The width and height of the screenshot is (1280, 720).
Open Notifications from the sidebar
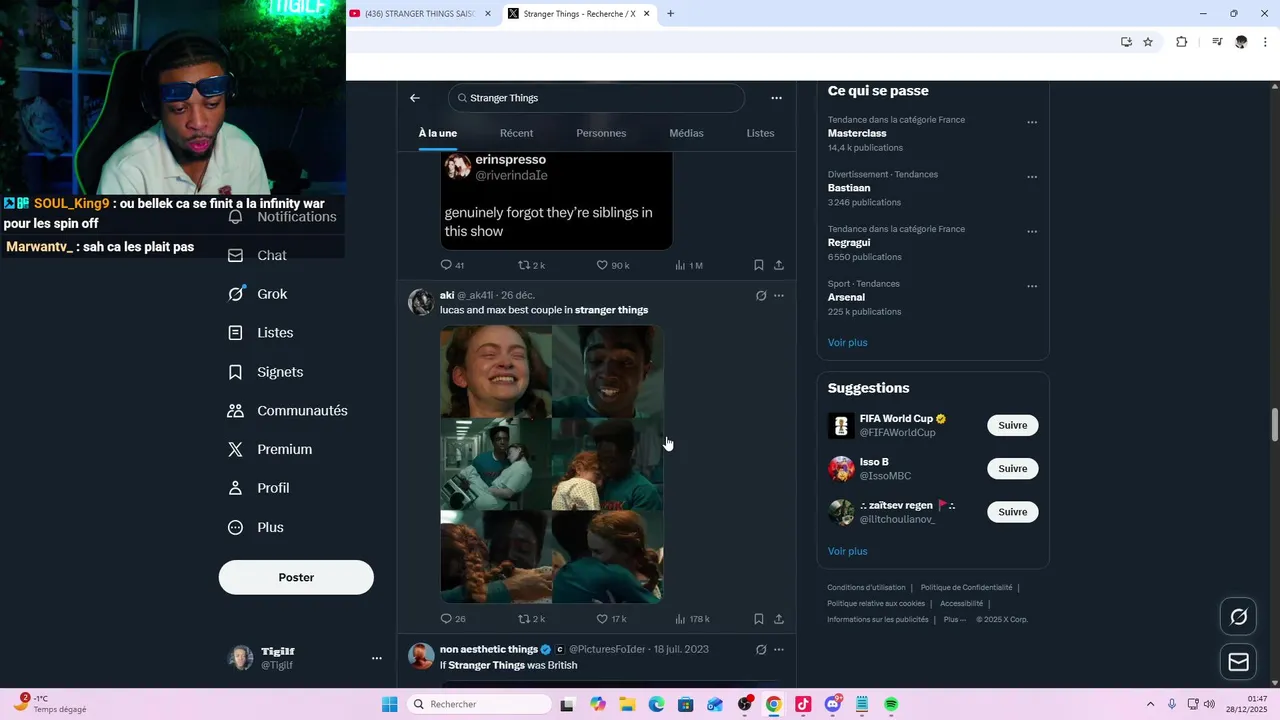(282, 217)
